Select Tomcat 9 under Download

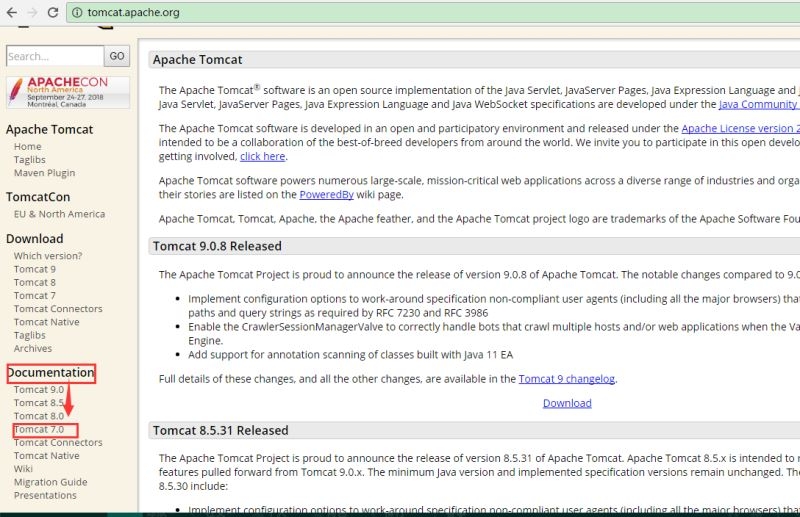pos(34,269)
